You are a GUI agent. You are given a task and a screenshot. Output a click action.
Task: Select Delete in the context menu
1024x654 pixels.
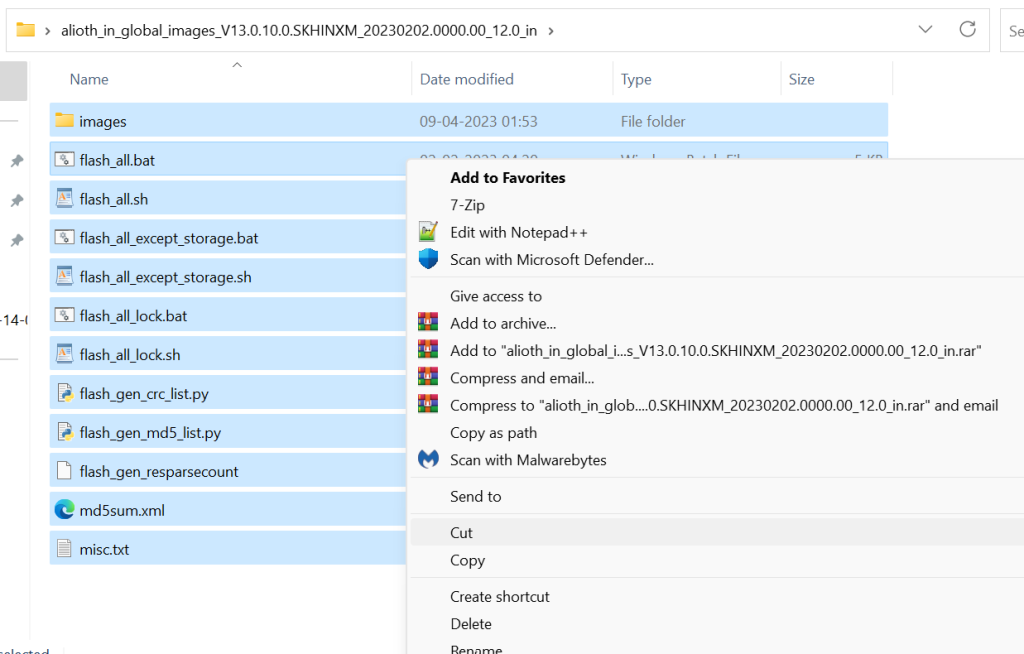click(x=470, y=624)
